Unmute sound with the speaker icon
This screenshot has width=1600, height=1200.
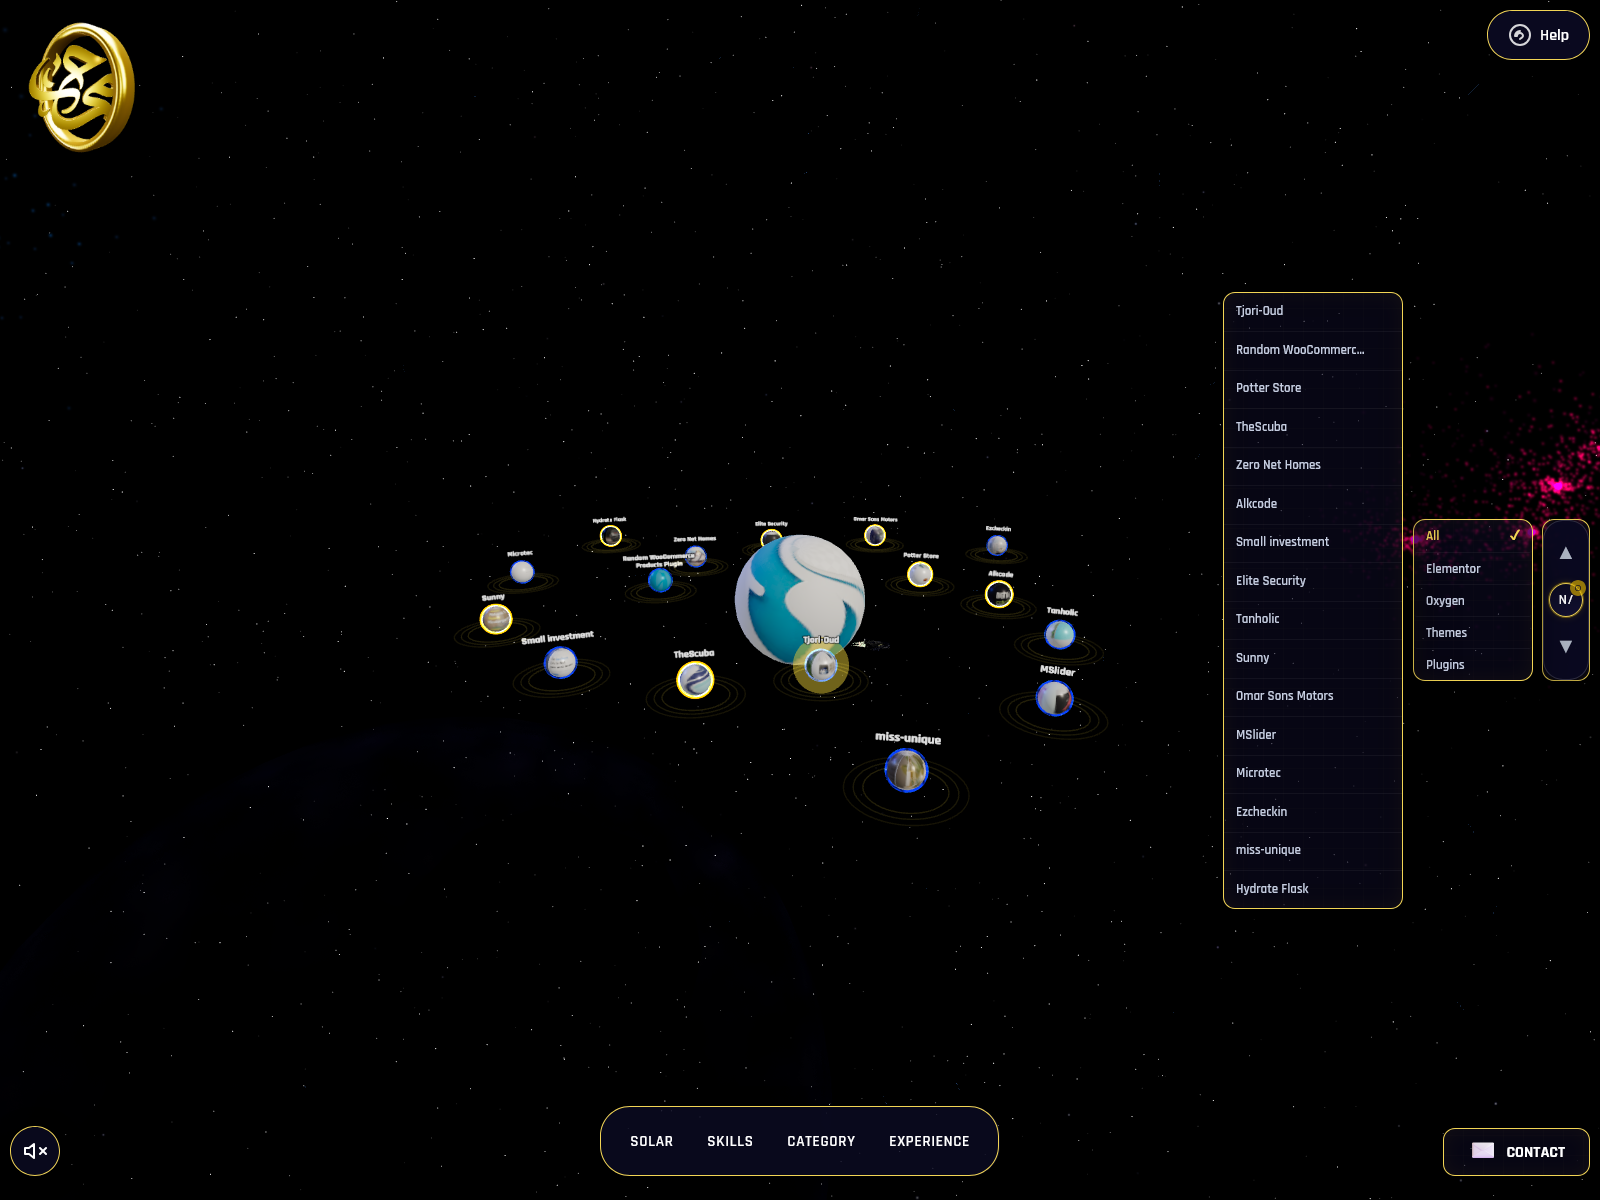point(35,1151)
